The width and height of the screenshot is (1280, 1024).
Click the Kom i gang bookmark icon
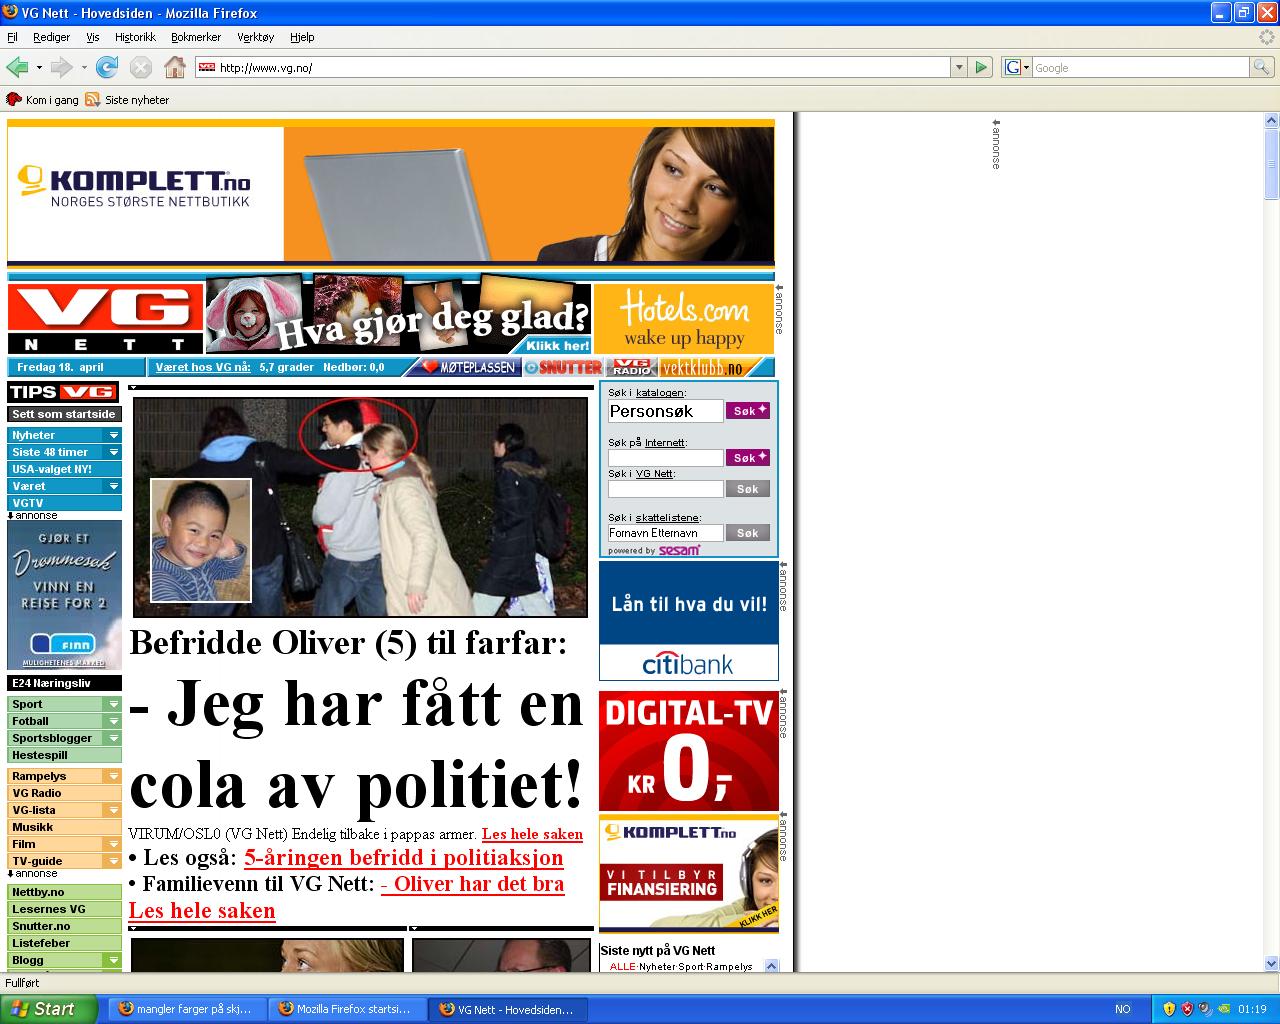(x=14, y=99)
